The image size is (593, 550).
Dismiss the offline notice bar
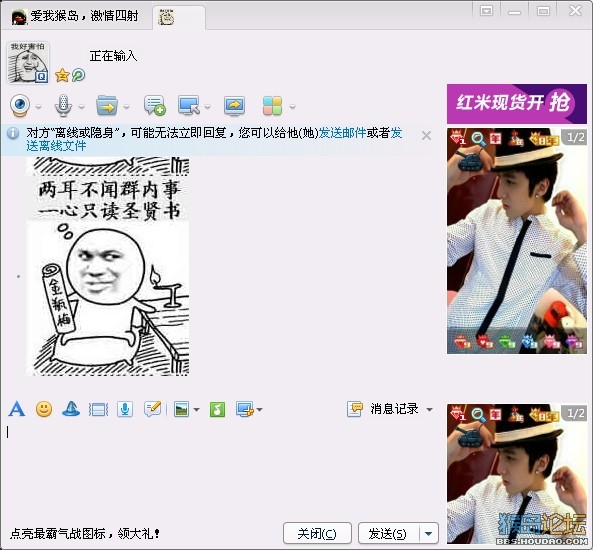[x=426, y=135]
